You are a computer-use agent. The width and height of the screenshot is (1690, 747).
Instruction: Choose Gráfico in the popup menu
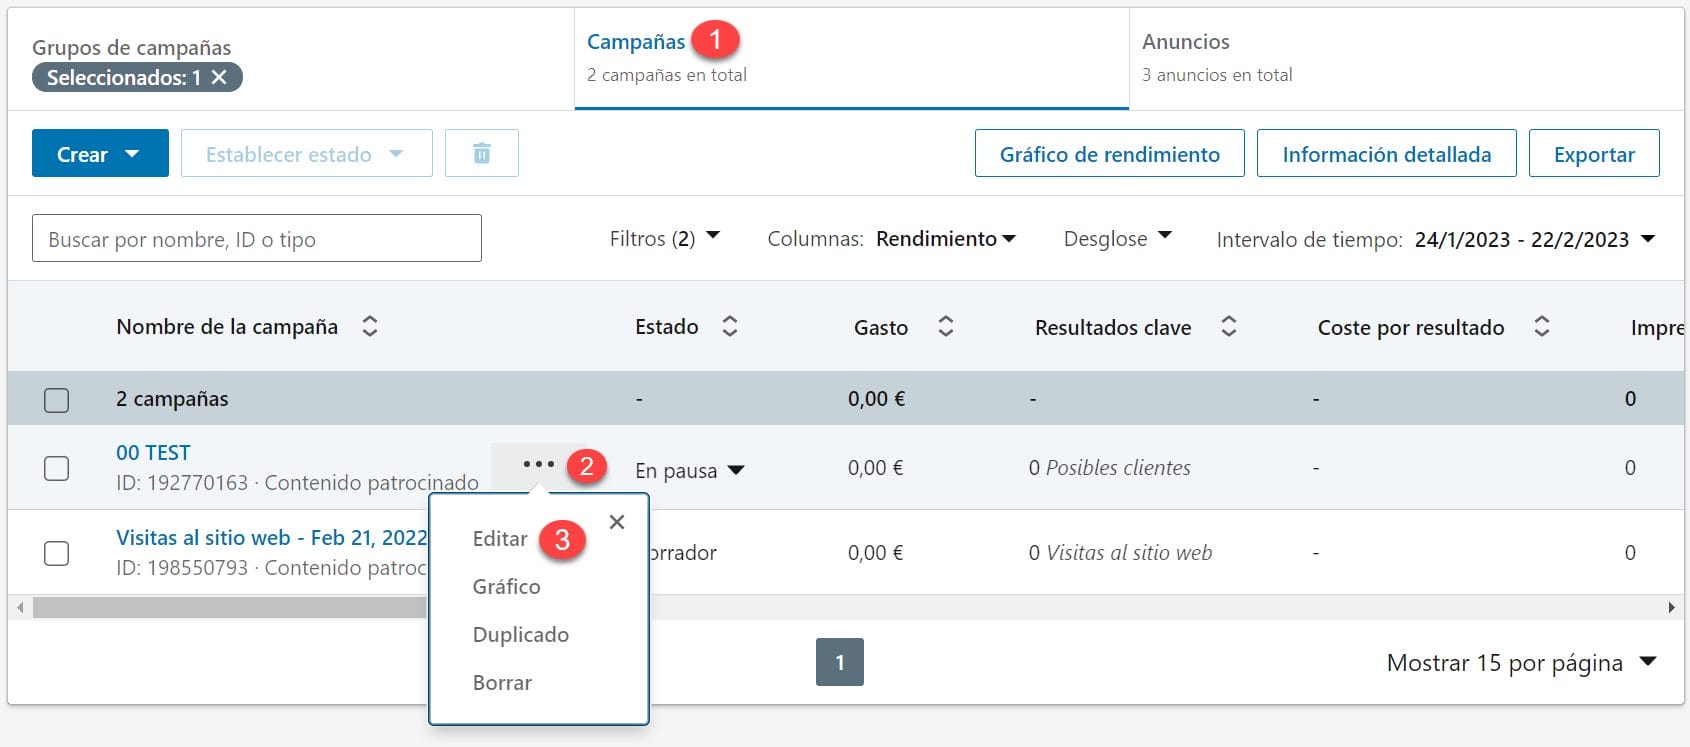click(x=506, y=587)
